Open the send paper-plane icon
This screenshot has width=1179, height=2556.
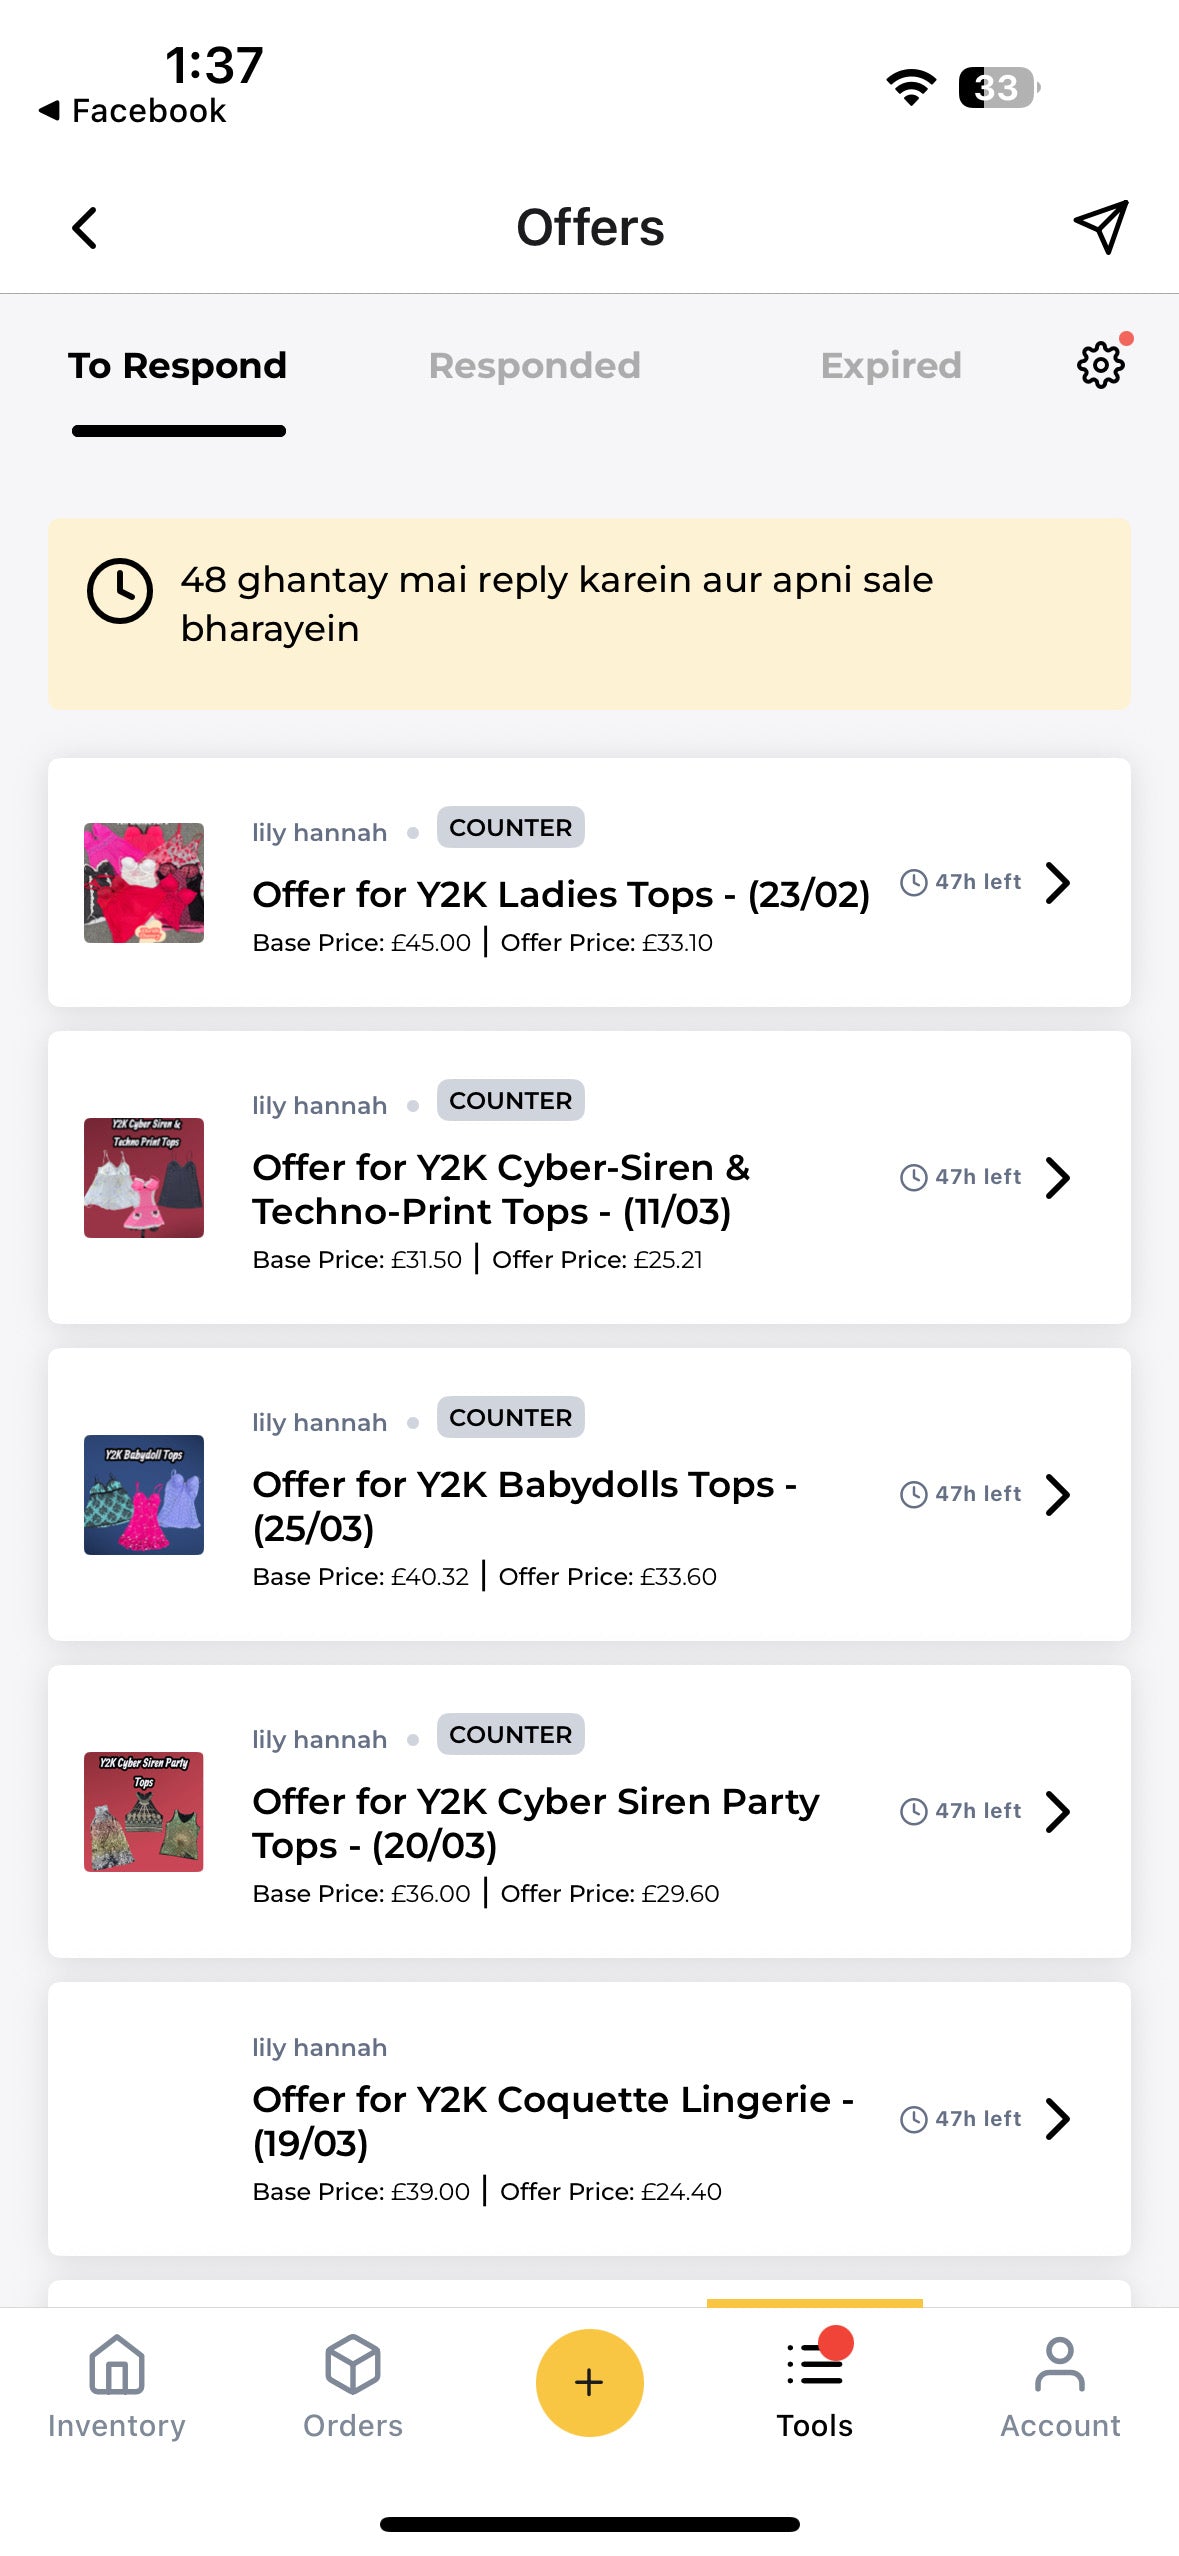click(x=1101, y=227)
